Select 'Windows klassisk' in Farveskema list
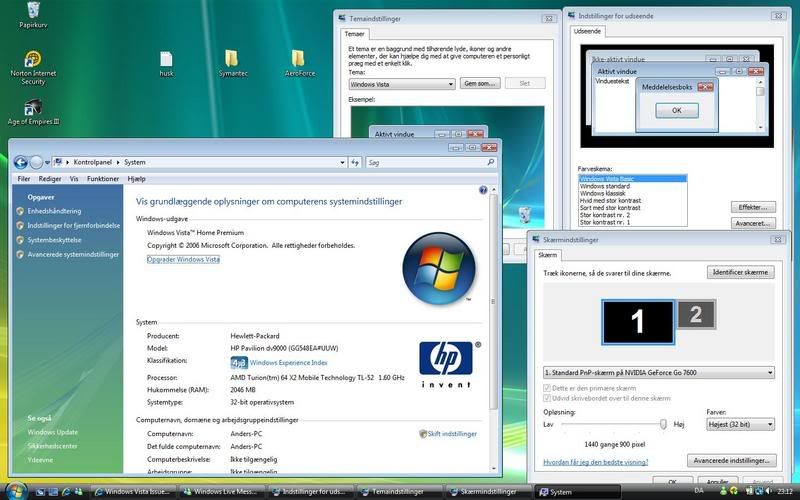 pos(603,193)
